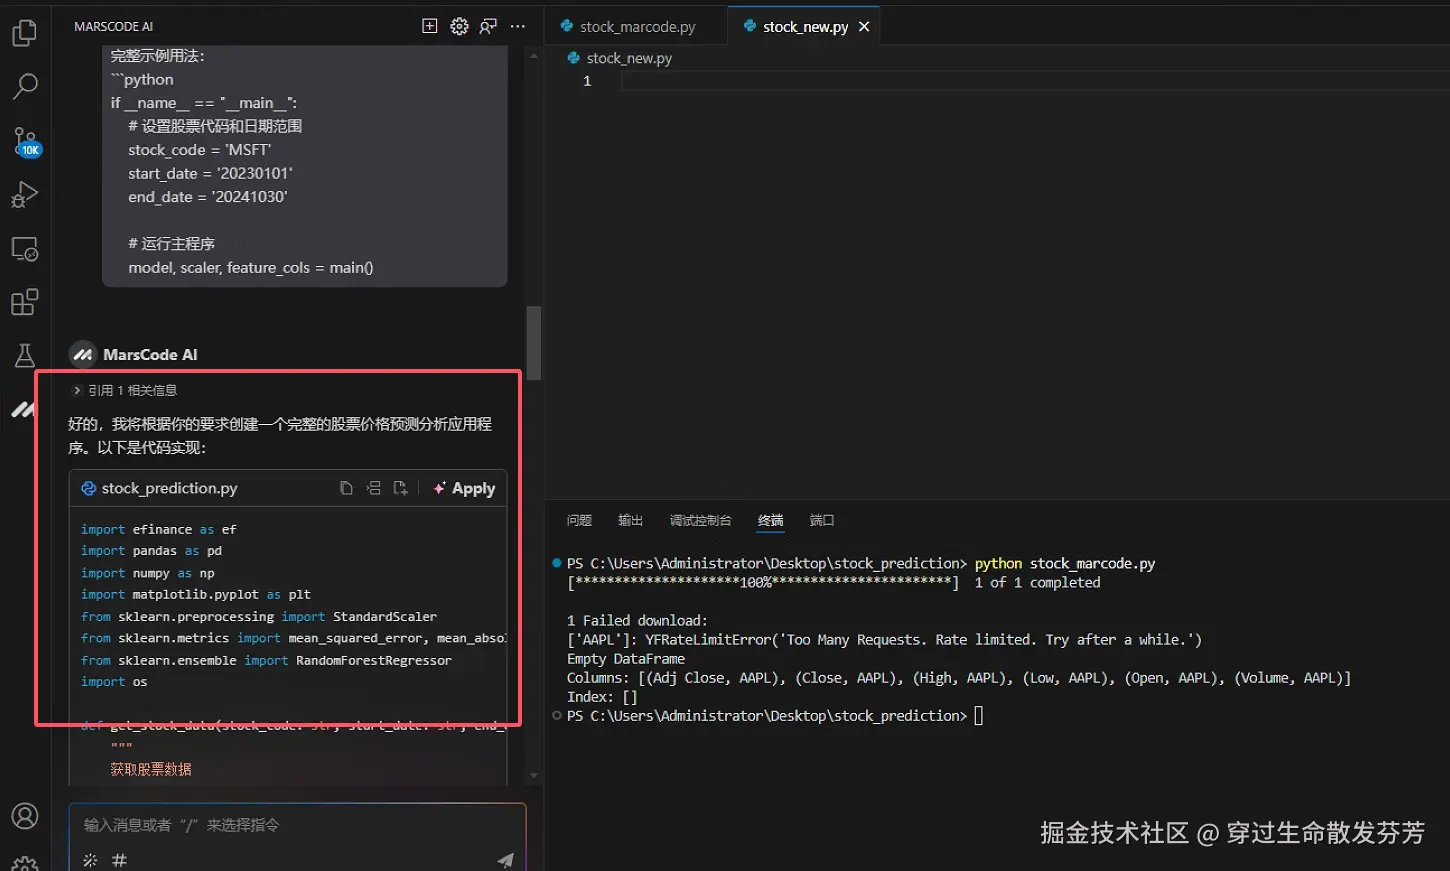Click the chat panel scrollbar thumb

click(534, 343)
